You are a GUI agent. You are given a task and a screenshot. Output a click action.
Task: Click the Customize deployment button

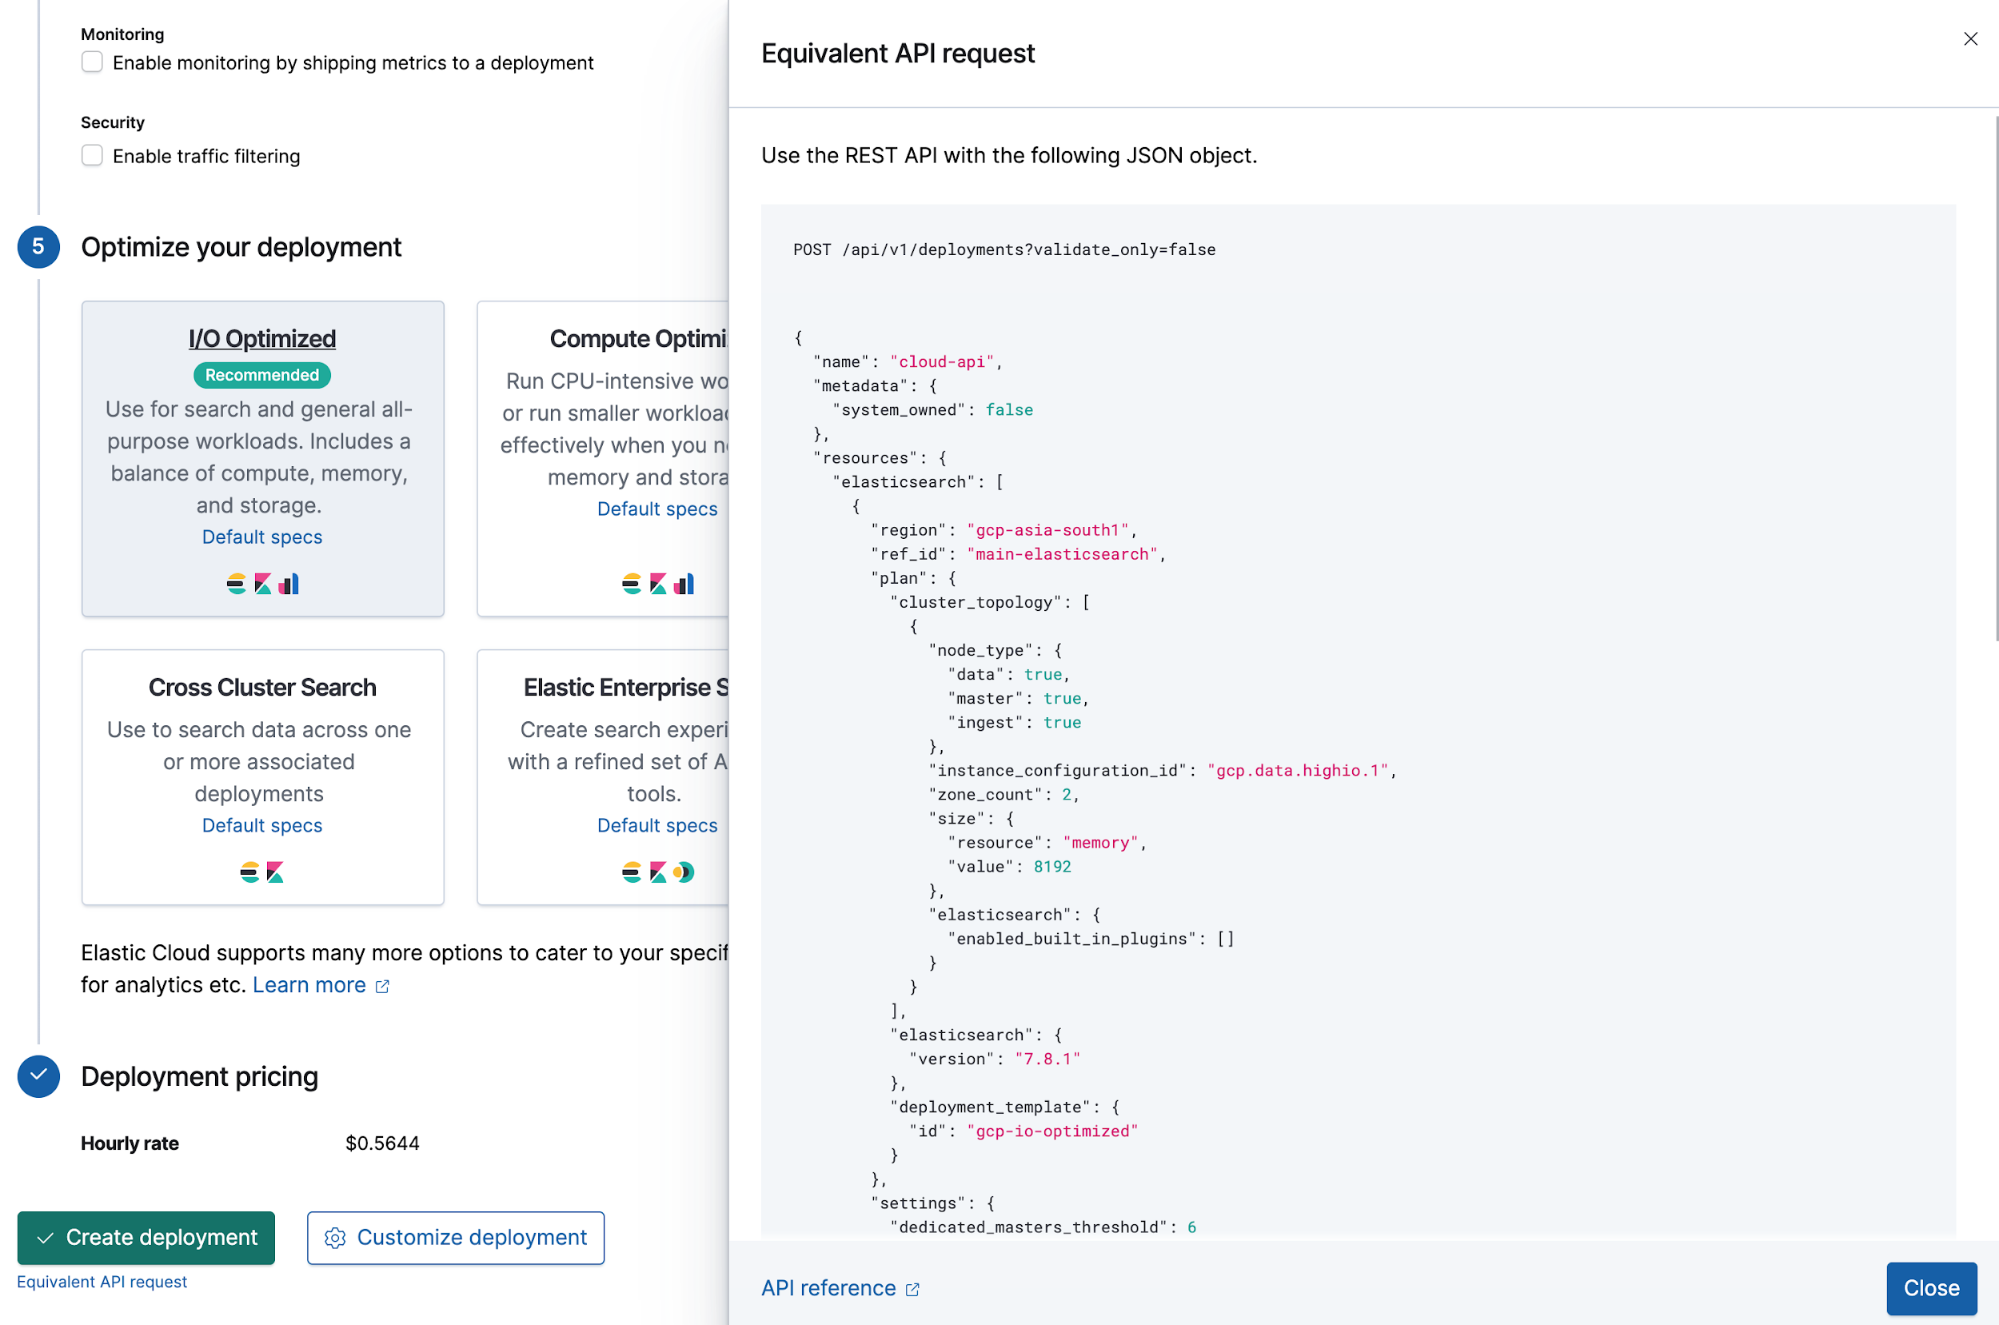point(456,1238)
